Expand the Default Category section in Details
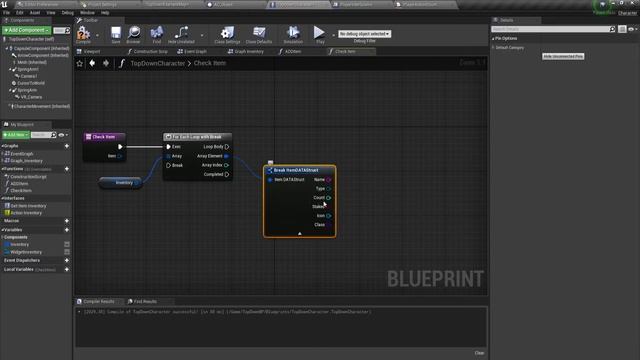Viewport: 640px width, 360px height. point(493,48)
